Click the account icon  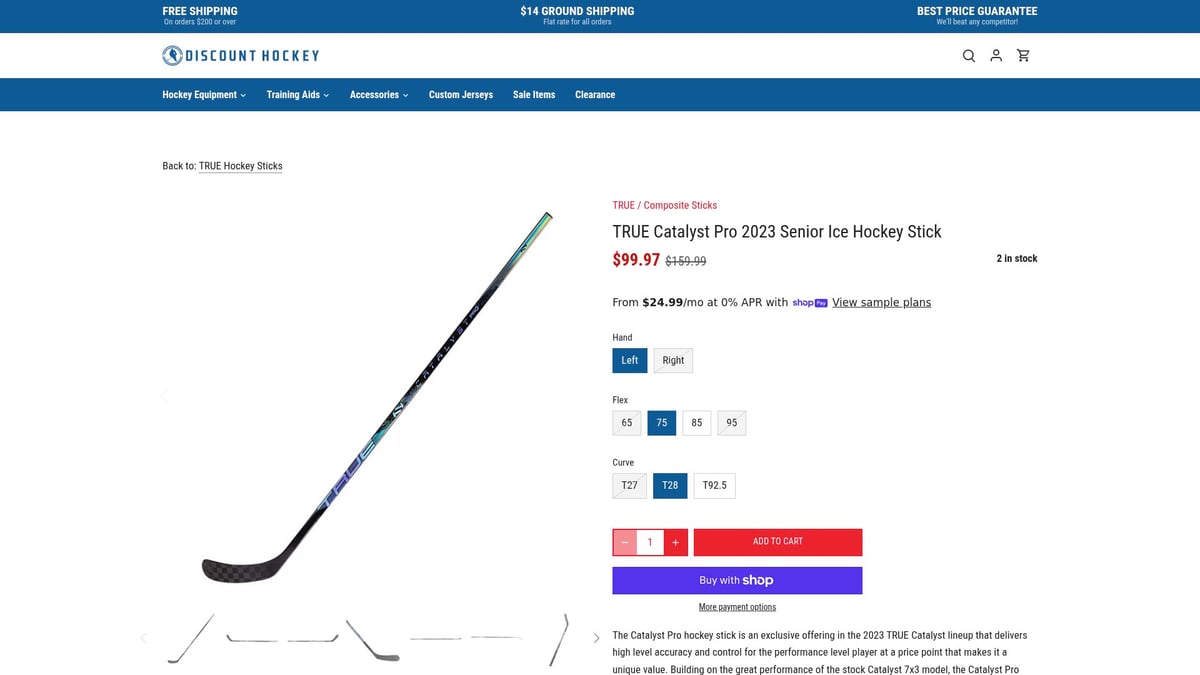(996, 55)
